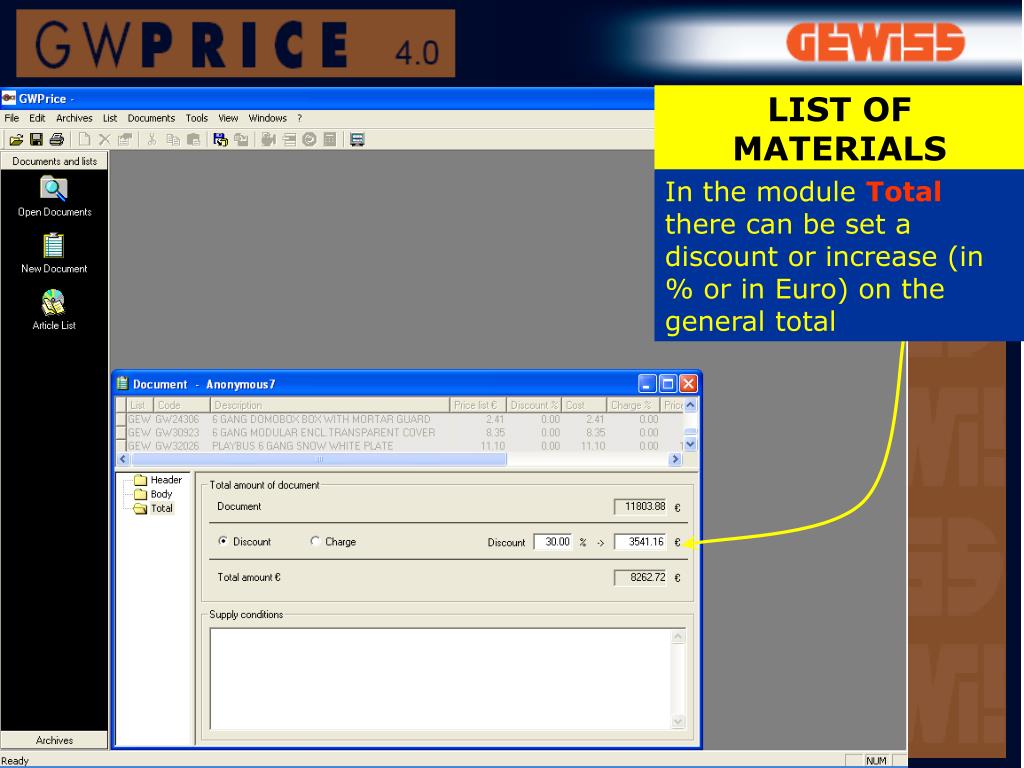
Task: Click the GWPrice application title icon
Action: [8, 99]
